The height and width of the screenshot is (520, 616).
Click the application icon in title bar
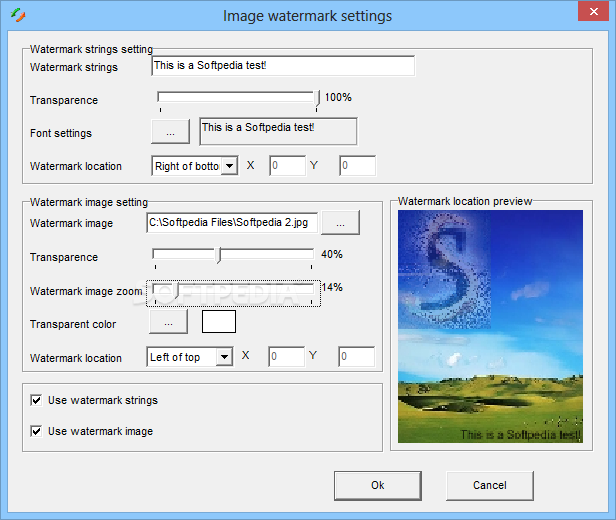[18, 15]
